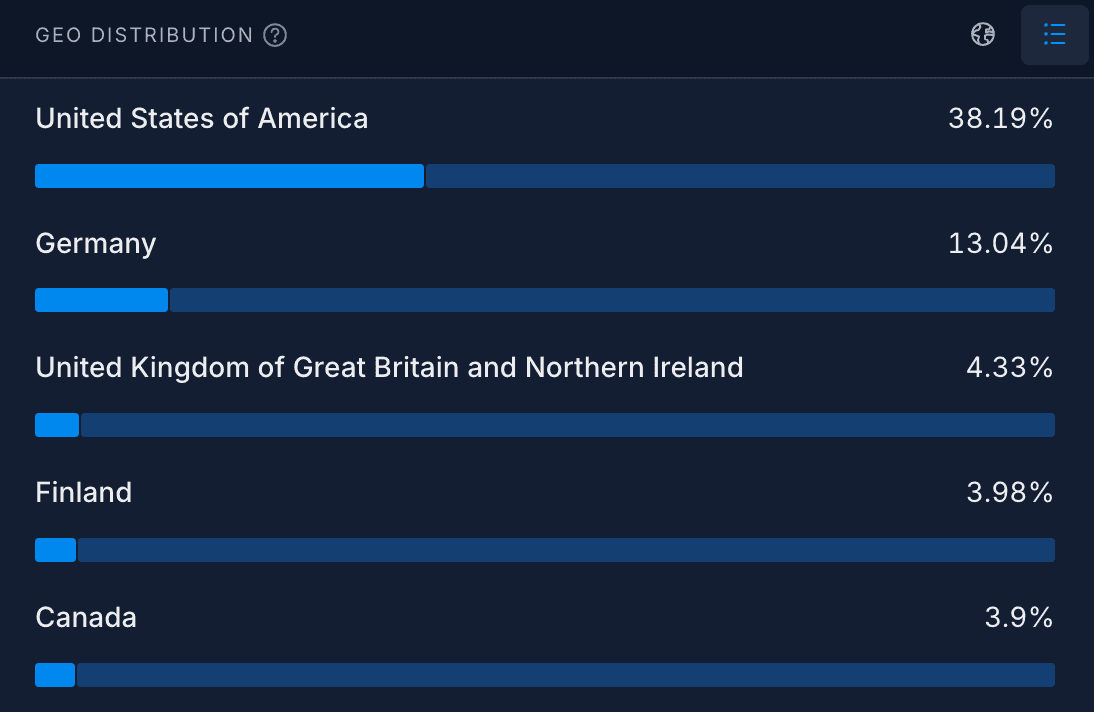Click the Canada distribution bar
Image resolution: width=1094 pixels, height=712 pixels.
click(545, 675)
